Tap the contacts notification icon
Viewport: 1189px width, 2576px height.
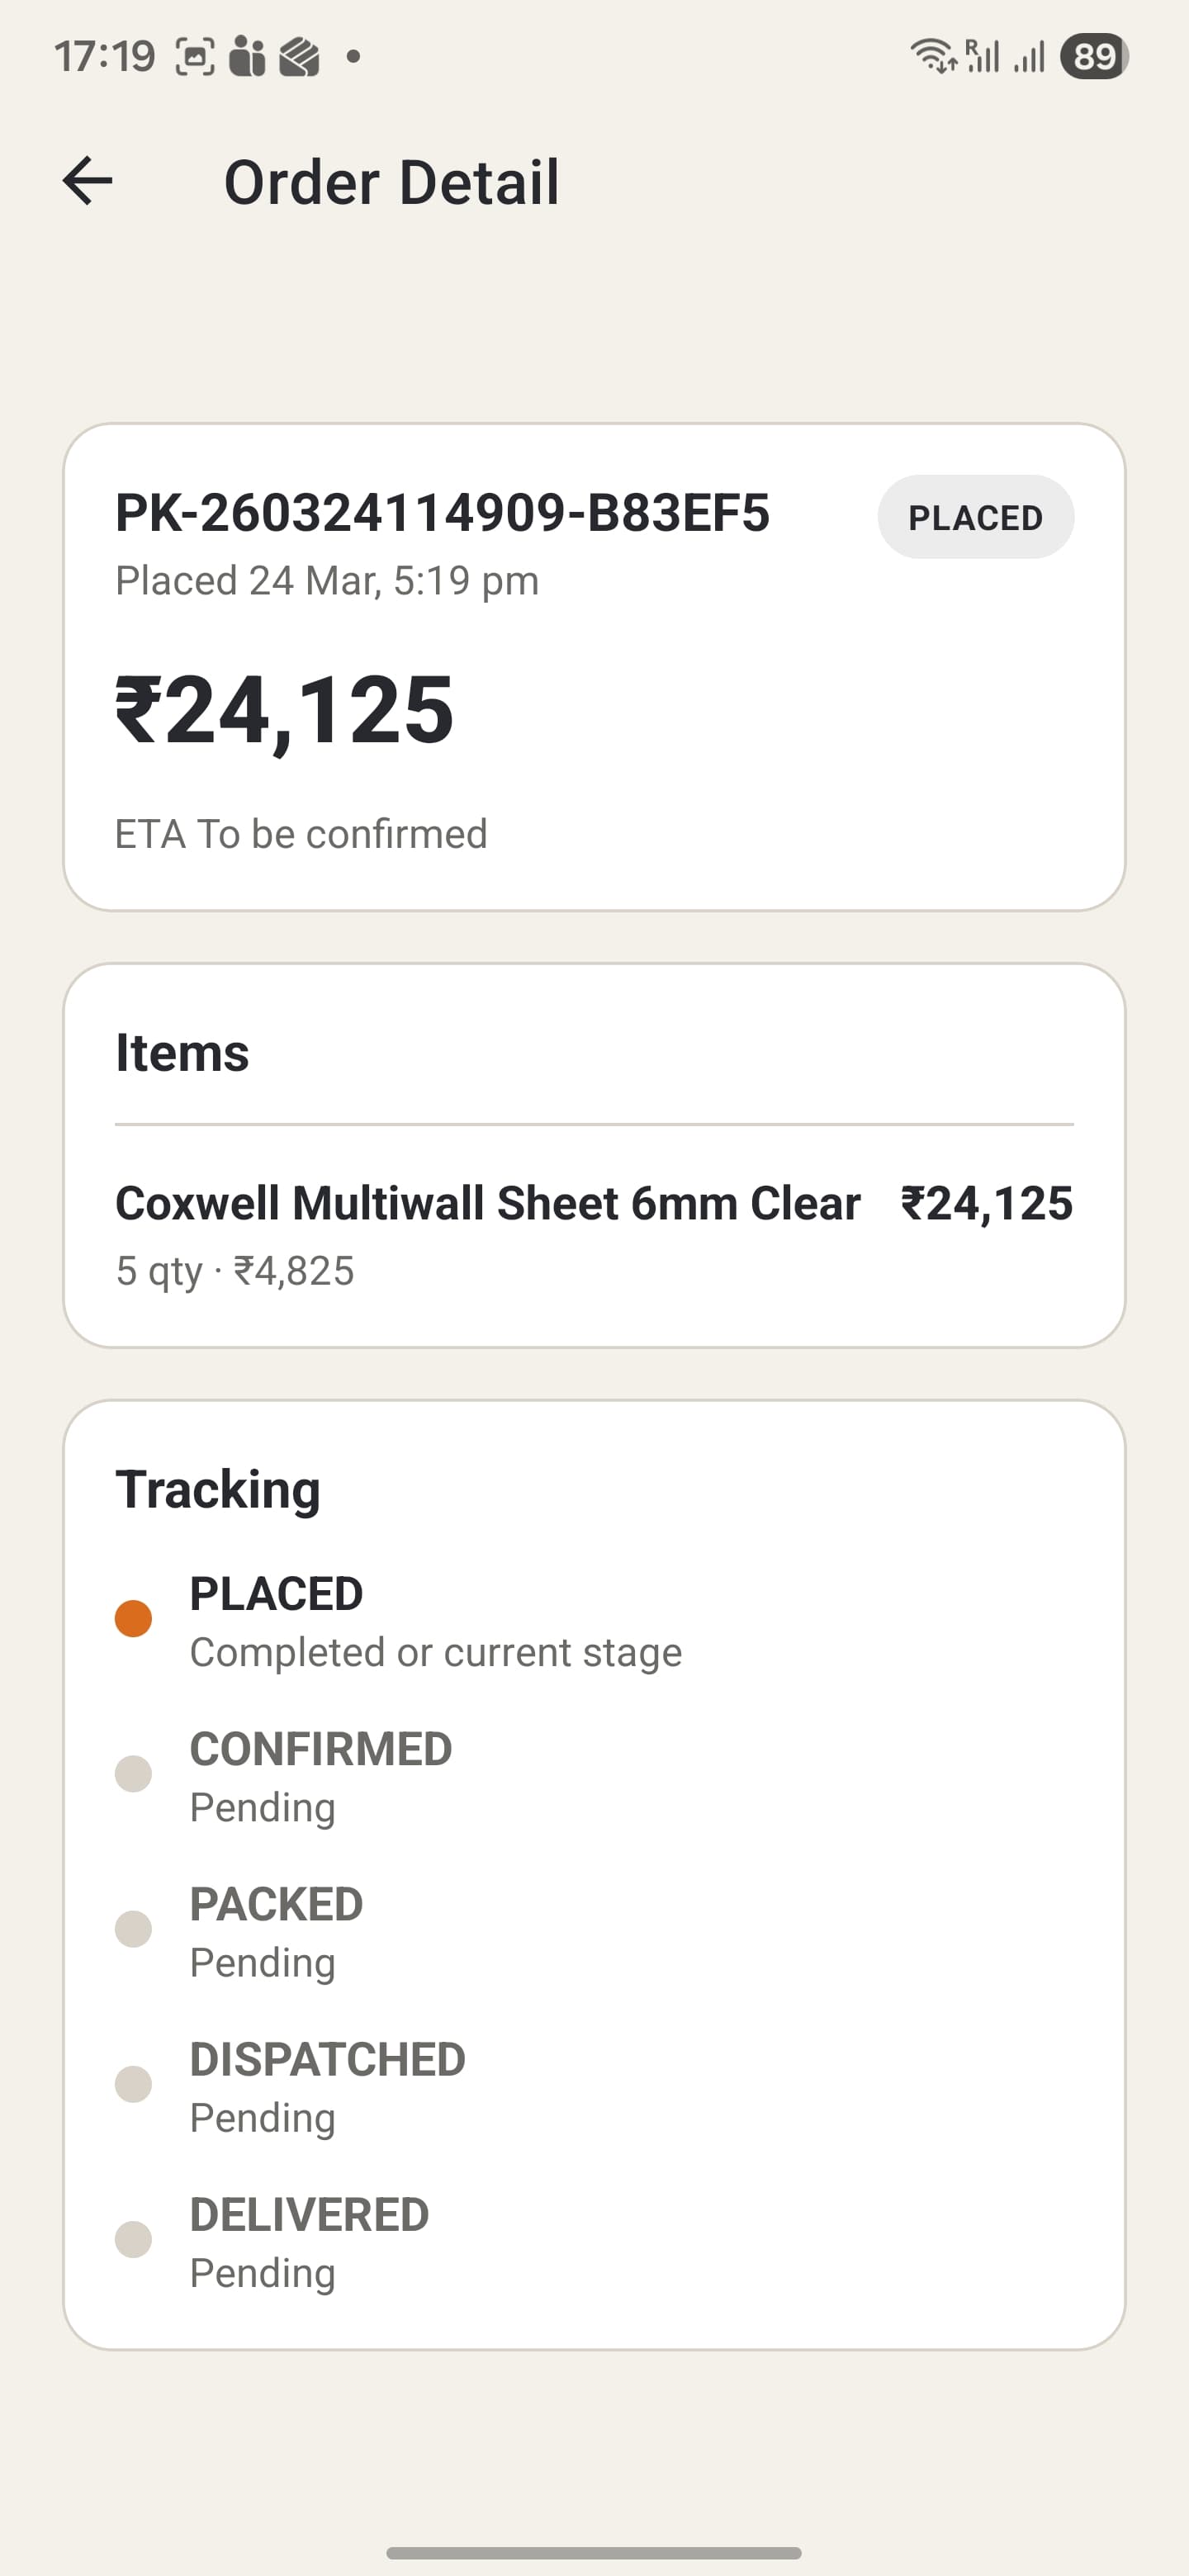pyautogui.click(x=248, y=57)
